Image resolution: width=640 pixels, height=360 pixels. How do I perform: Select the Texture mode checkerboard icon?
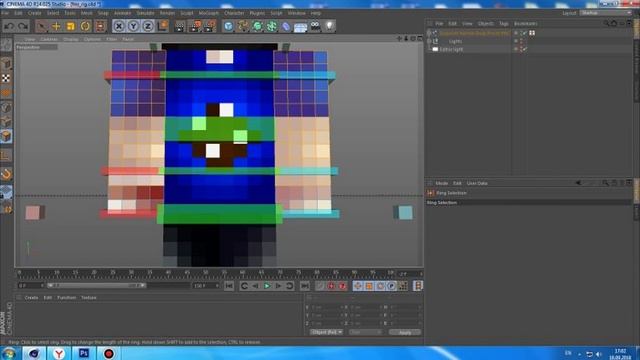point(6,78)
